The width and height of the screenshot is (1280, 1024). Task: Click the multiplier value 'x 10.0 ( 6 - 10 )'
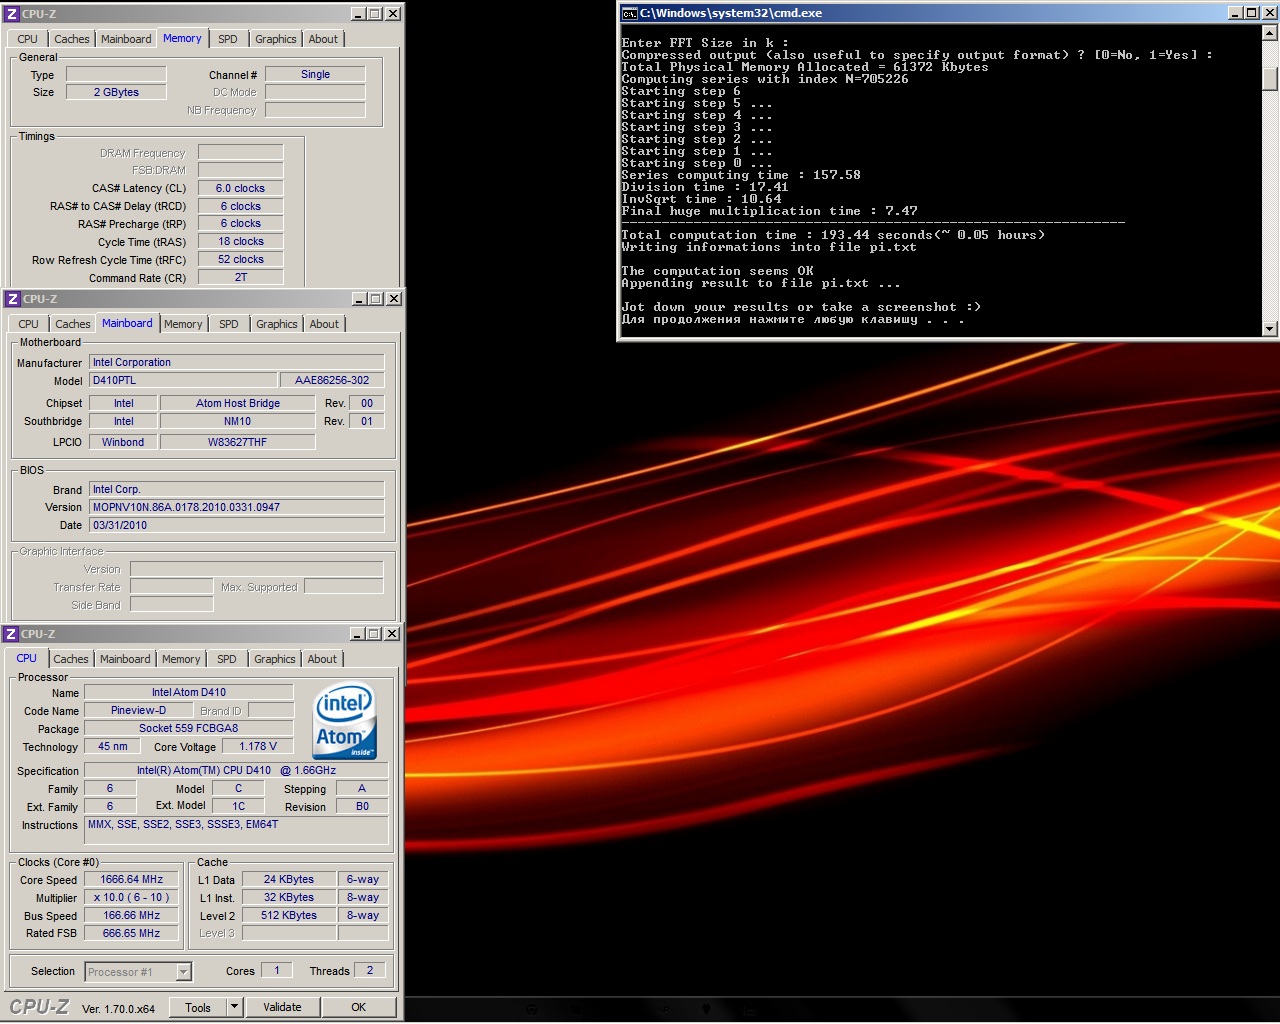[x=132, y=897]
